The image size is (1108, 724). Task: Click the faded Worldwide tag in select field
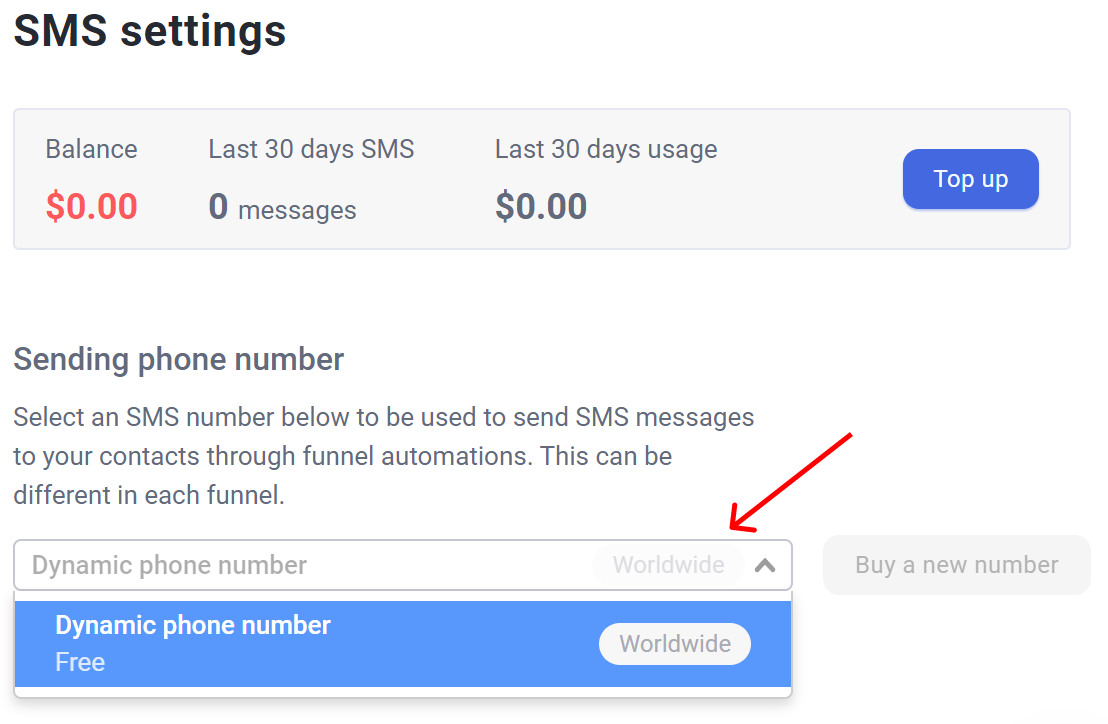[668, 565]
